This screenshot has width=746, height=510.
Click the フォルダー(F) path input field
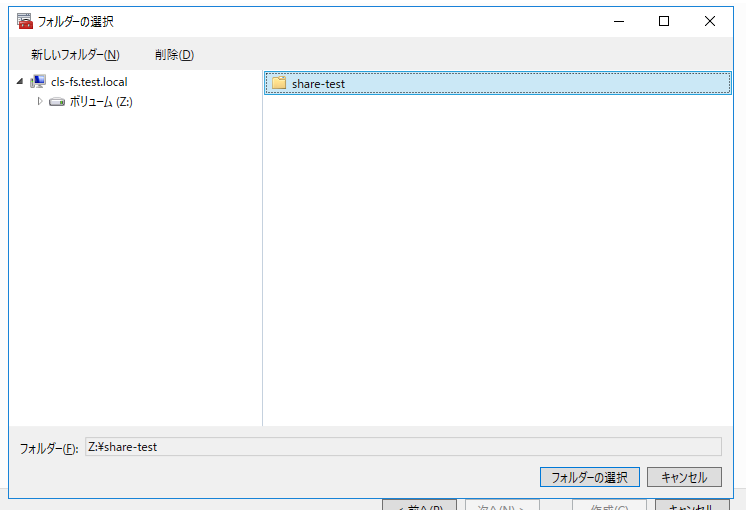click(x=403, y=447)
